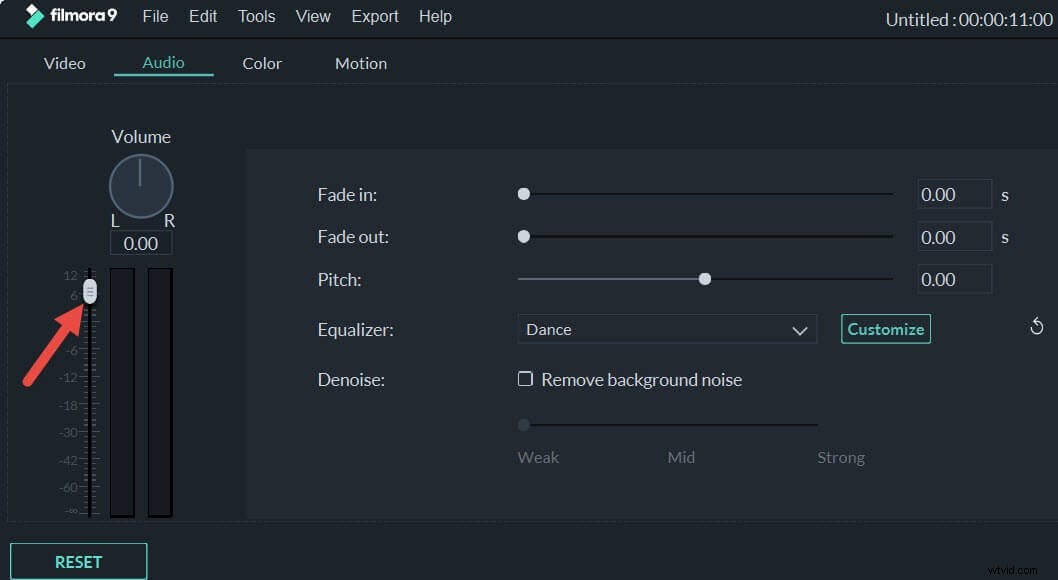This screenshot has height=580, width=1058.
Task: Switch to the Motion tab
Action: click(360, 63)
